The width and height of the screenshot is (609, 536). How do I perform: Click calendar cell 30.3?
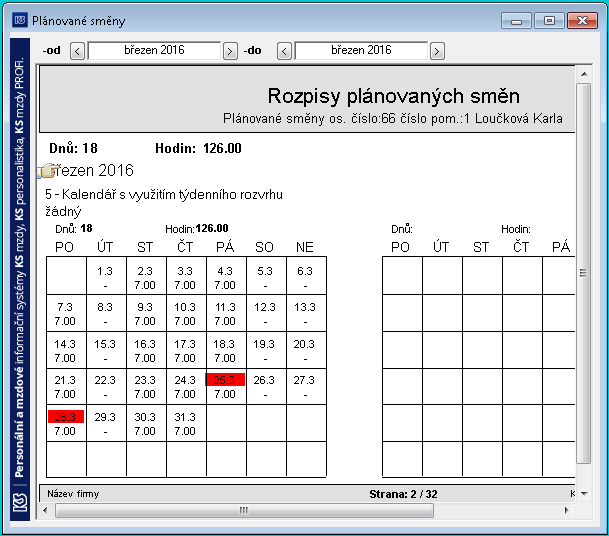[146, 423]
